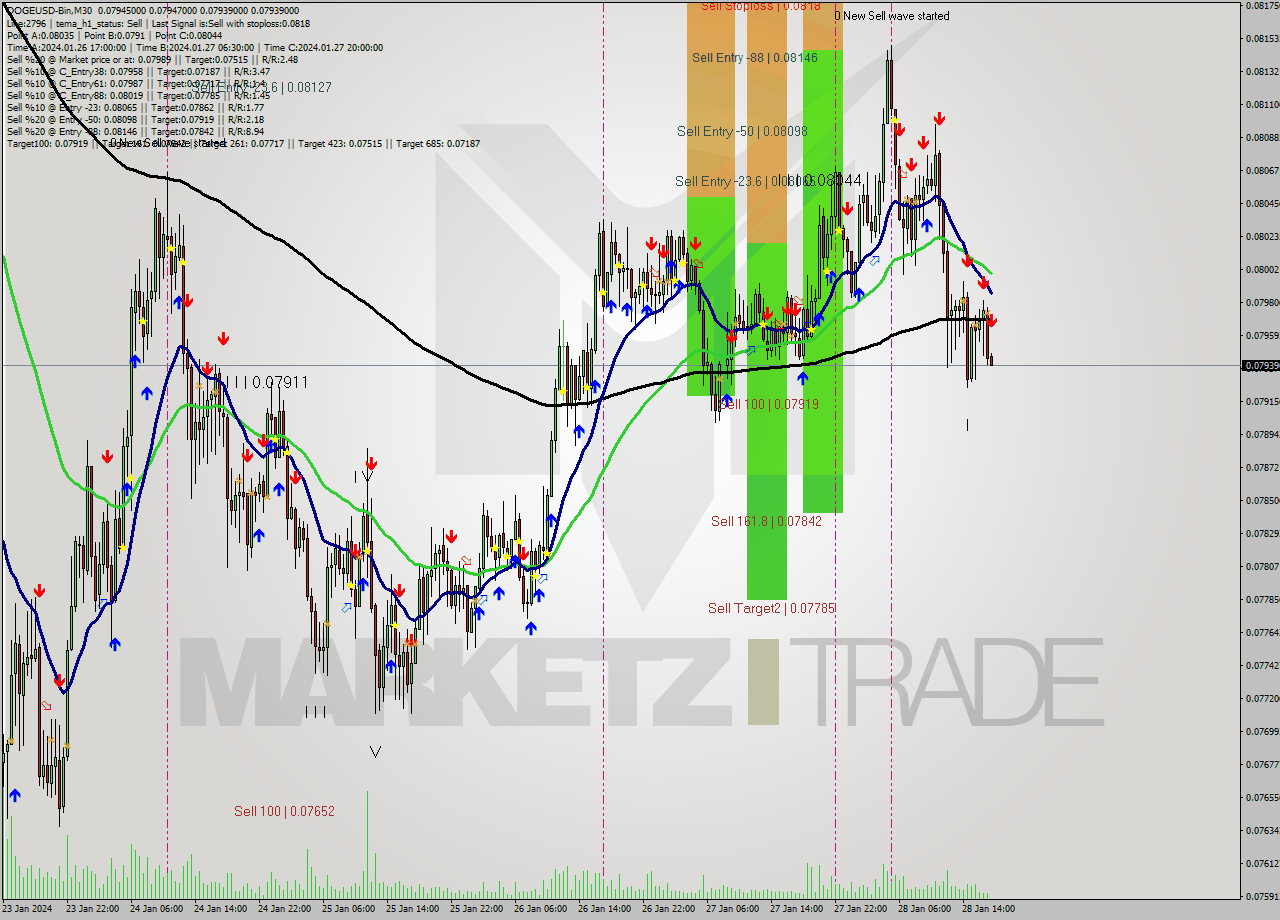Click 0.08088 on the price axis
The width and height of the screenshot is (1280, 920).
[x=1262, y=137]
